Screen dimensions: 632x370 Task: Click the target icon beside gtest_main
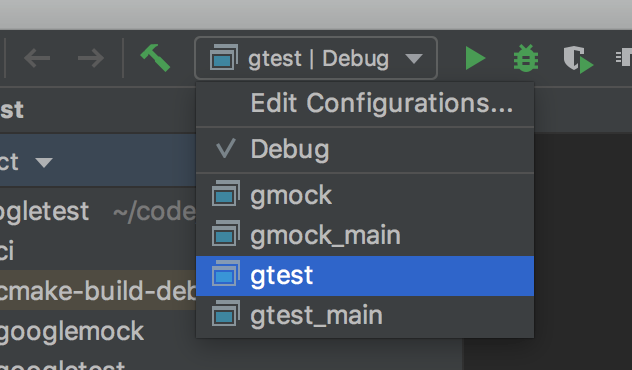225,313
